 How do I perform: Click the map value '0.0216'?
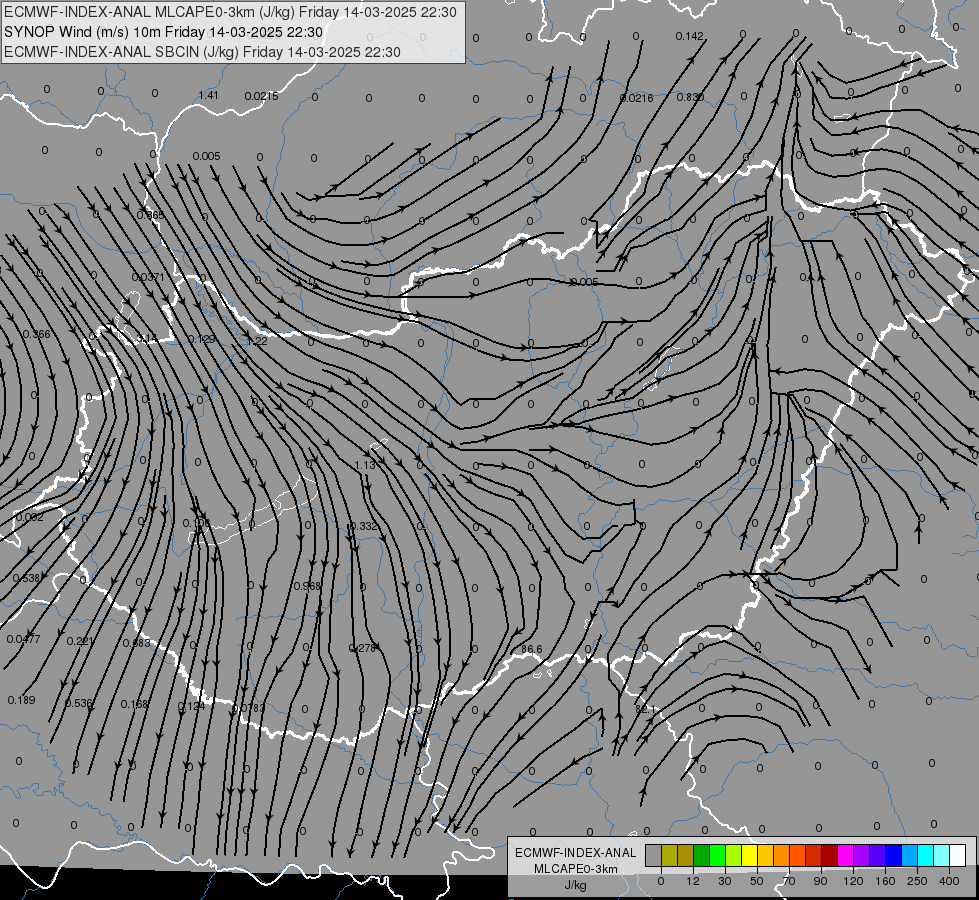pos(636,97)
